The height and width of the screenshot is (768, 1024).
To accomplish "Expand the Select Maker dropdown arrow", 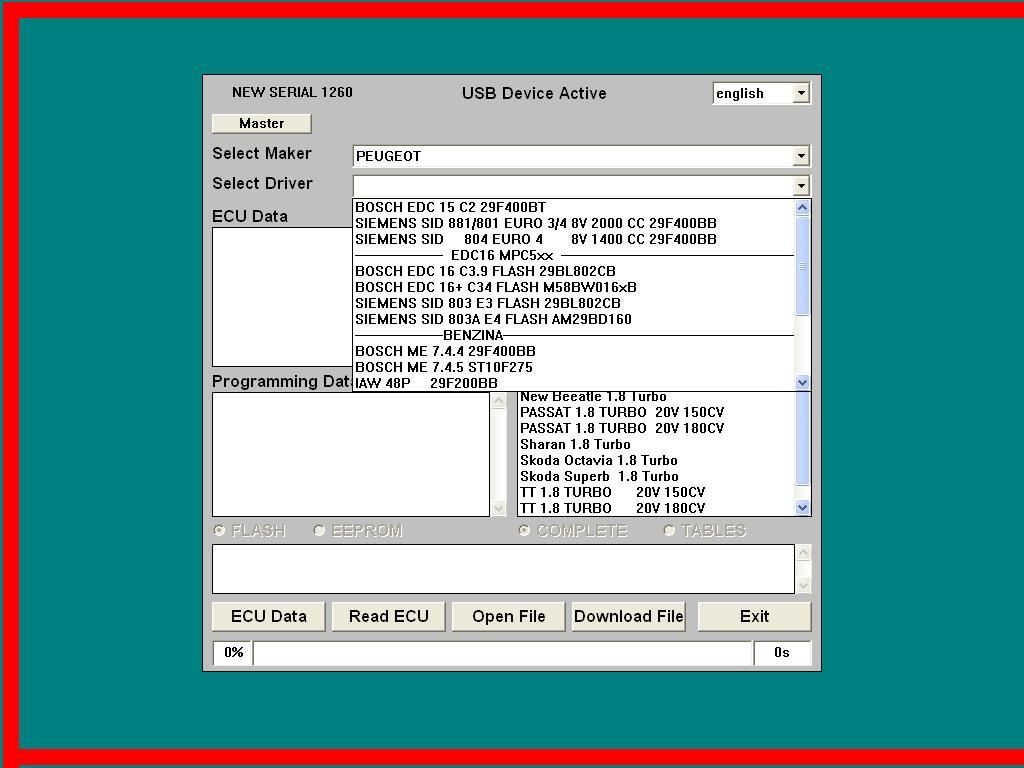I will coord(801,156).
